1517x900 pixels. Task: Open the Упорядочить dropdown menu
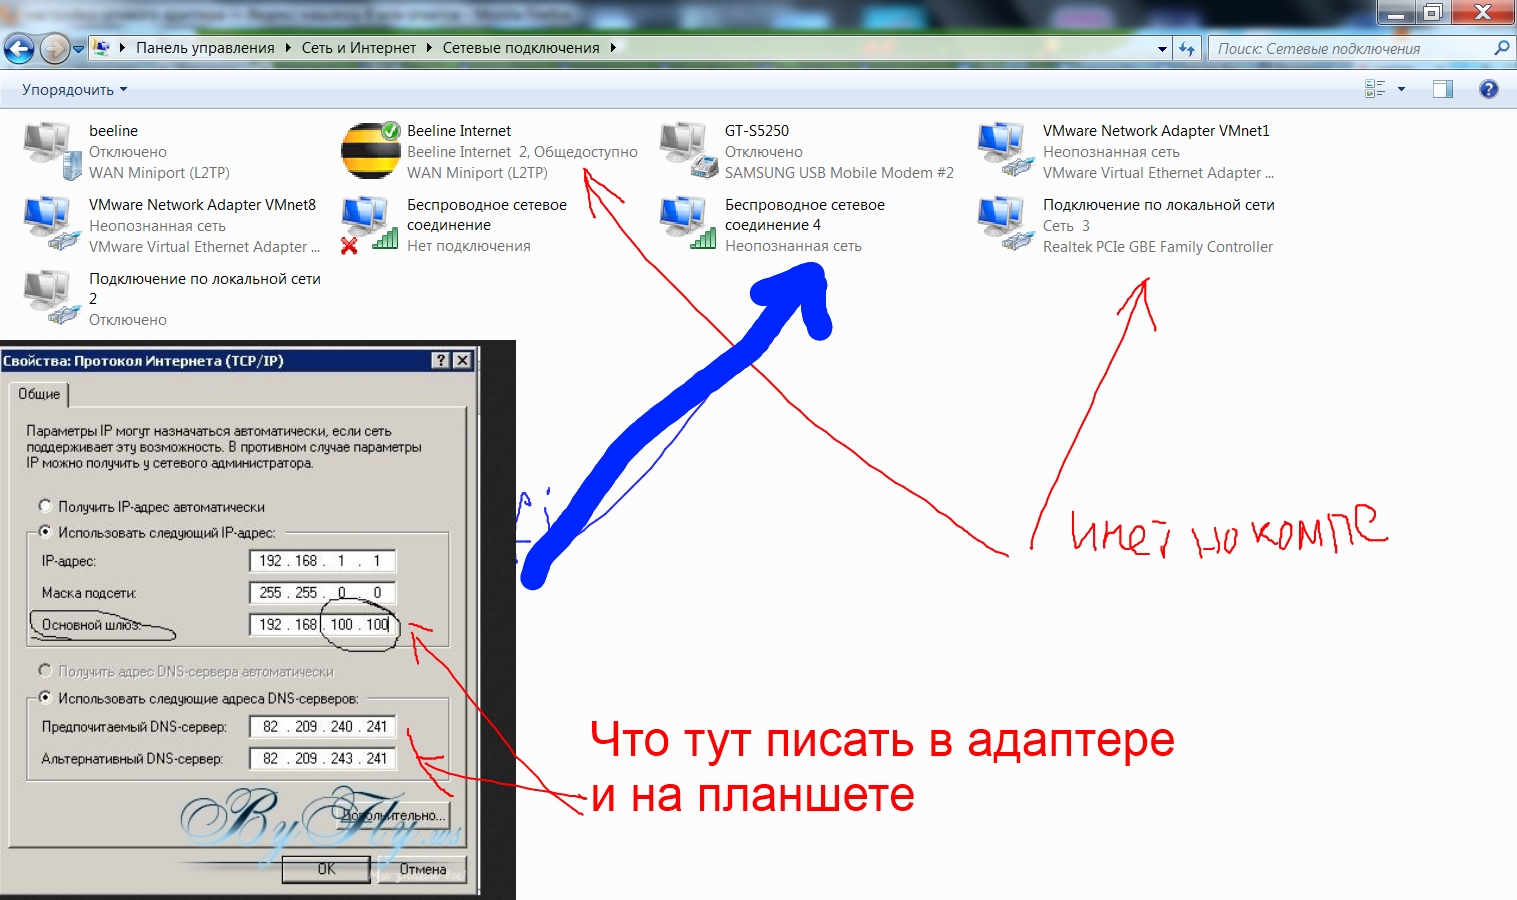coord(74,89)
